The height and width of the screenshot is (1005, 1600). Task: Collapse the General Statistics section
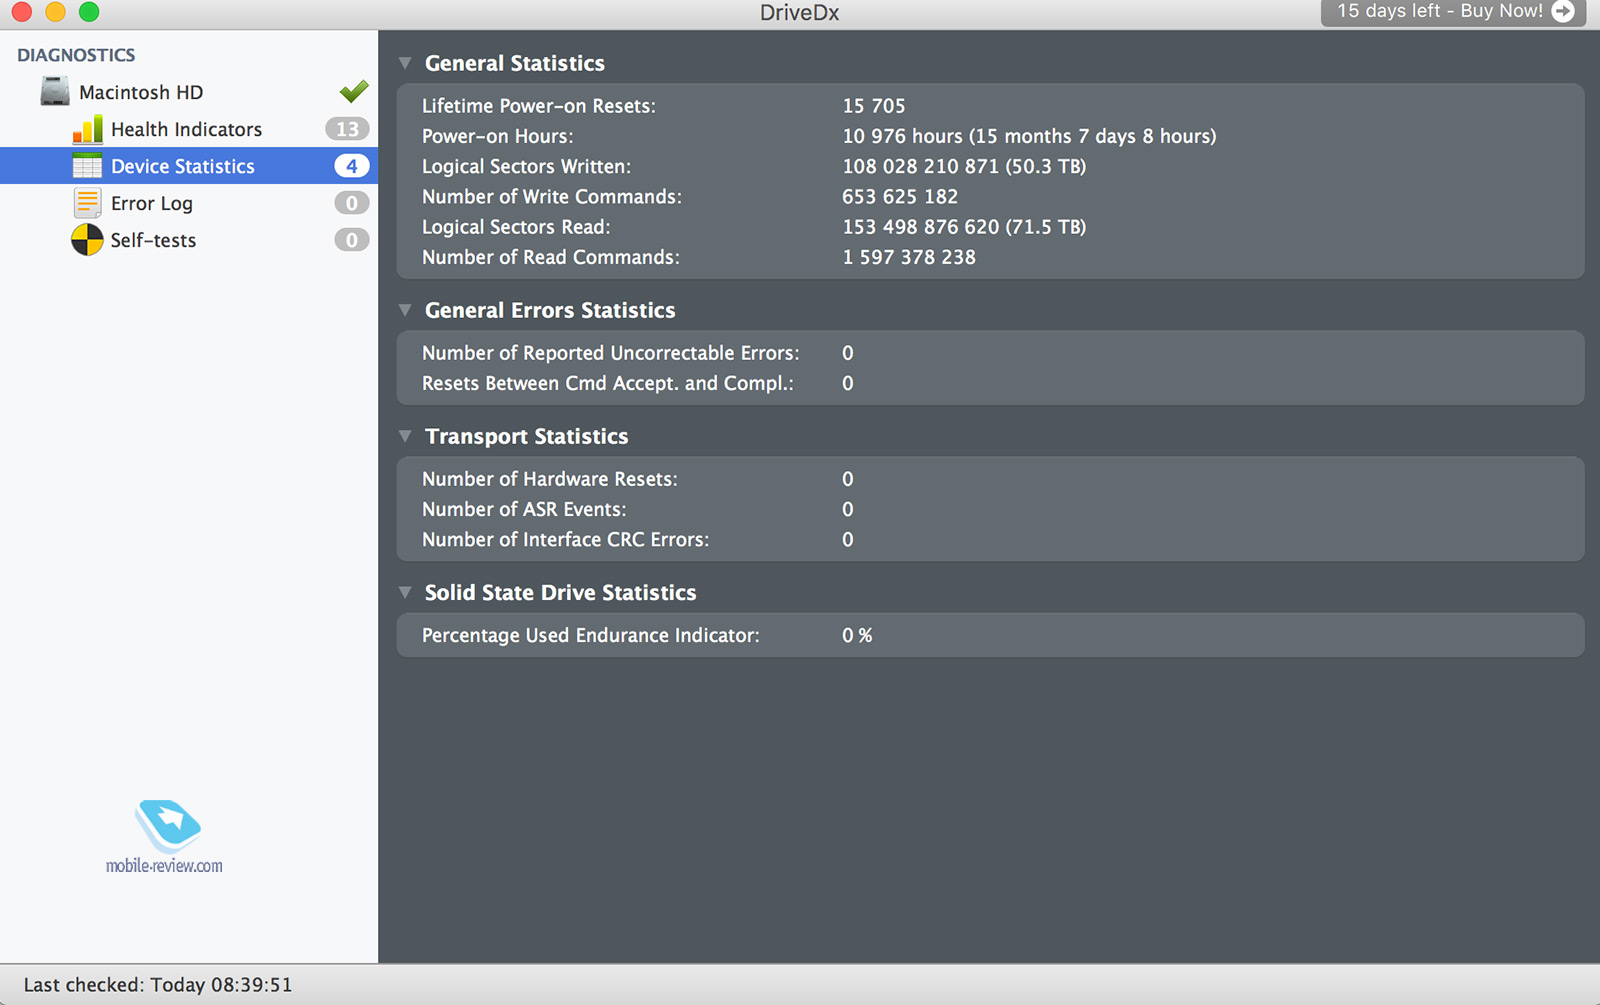(x=405, y=63)
